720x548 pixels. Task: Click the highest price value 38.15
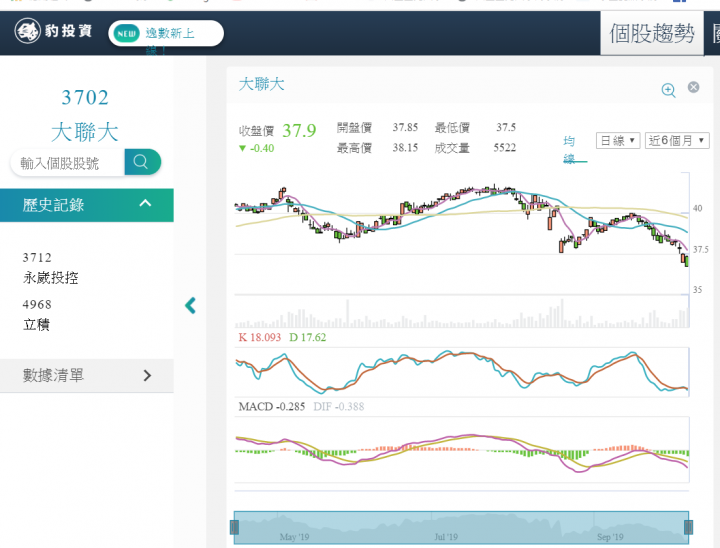coord(405,147)
